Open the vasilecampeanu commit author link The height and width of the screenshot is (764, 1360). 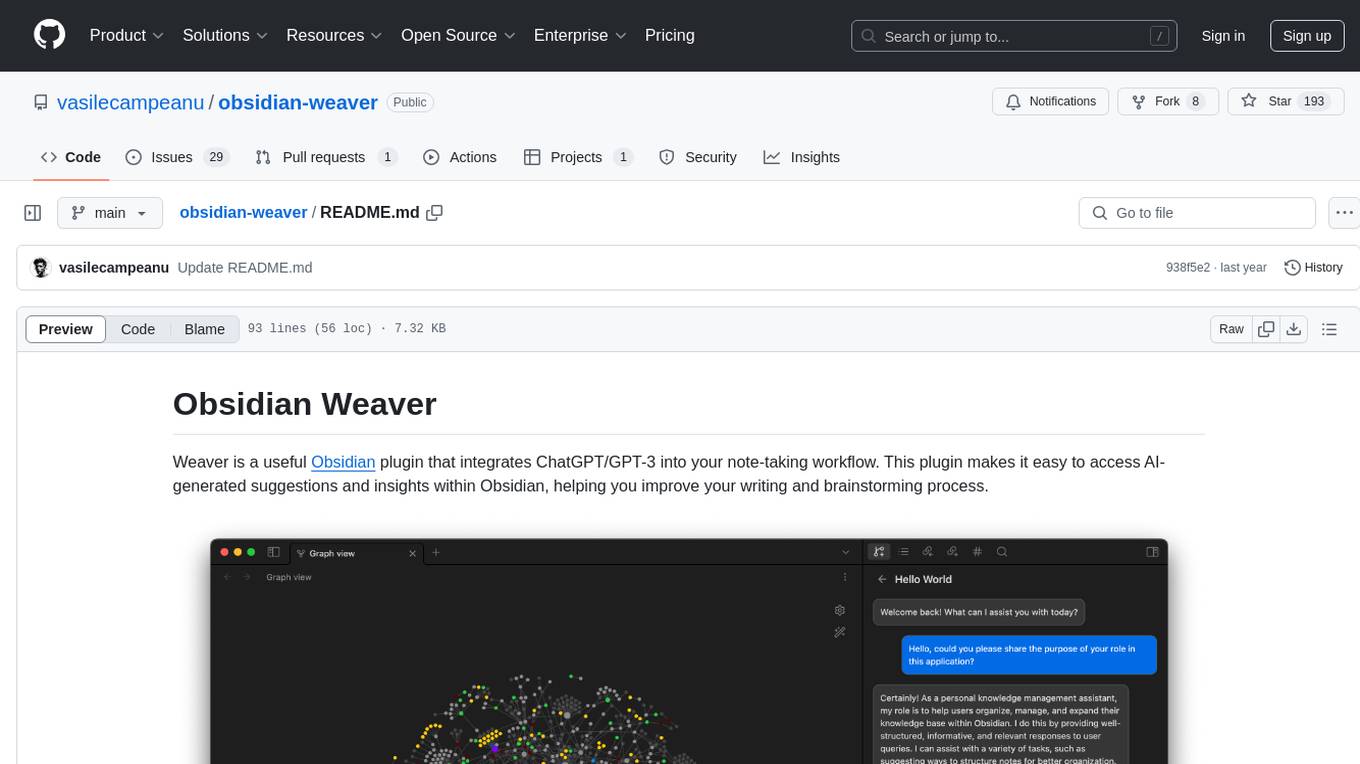point(114,268)
